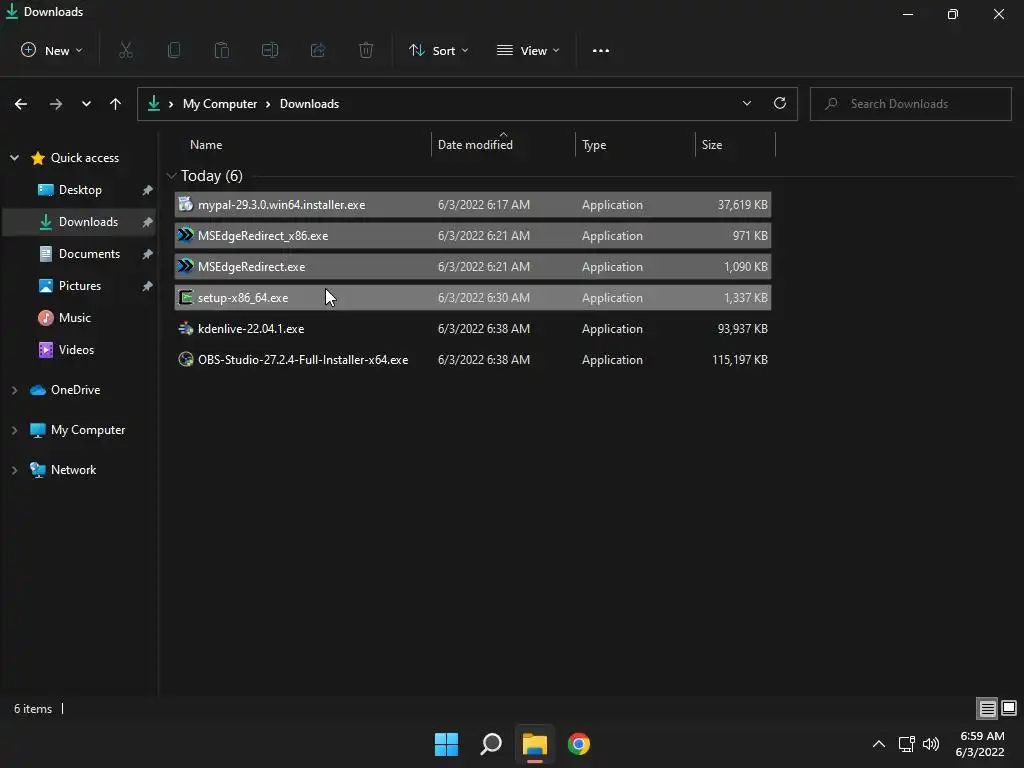Screen dimensions: 1024x768
Task: Click the Paste toolbar icon
Action: (x=222, y=50)
